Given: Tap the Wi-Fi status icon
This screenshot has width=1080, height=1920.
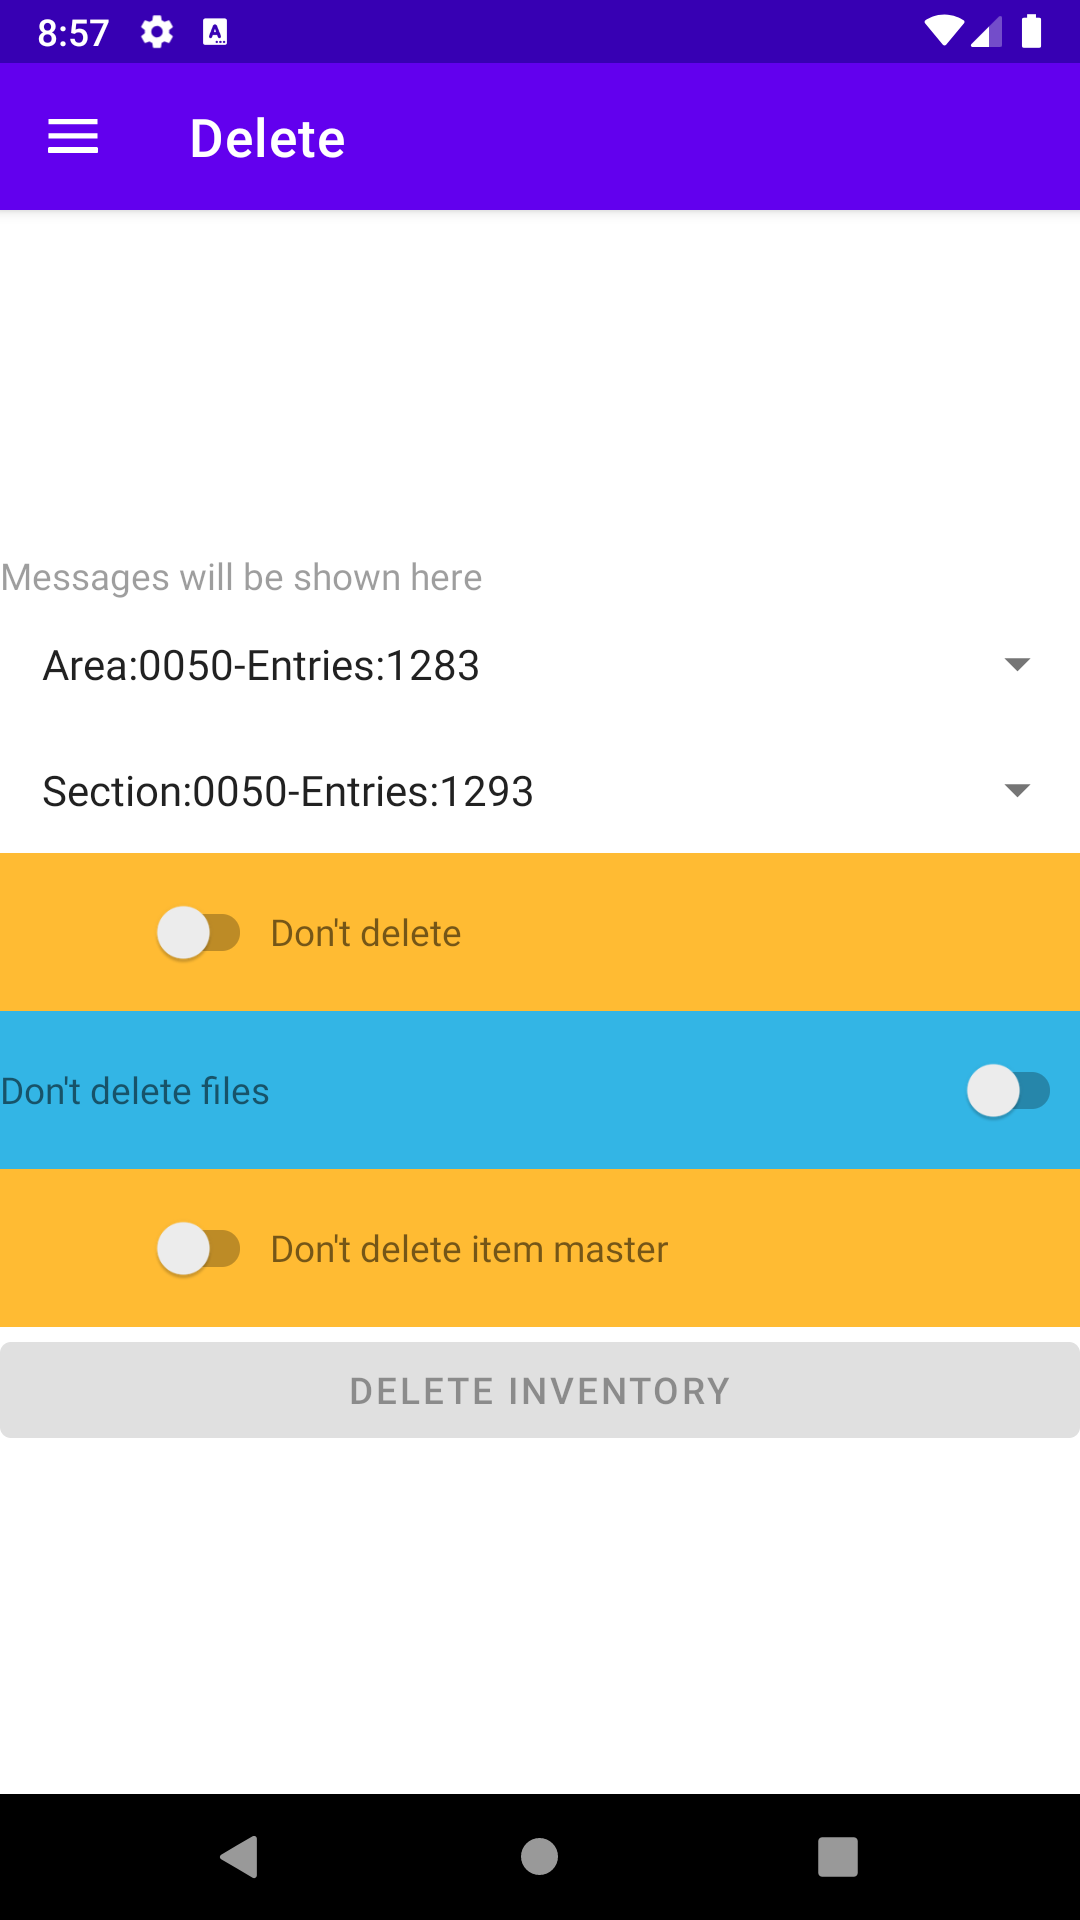Looking at the screenshot, I should coord(943,32).
